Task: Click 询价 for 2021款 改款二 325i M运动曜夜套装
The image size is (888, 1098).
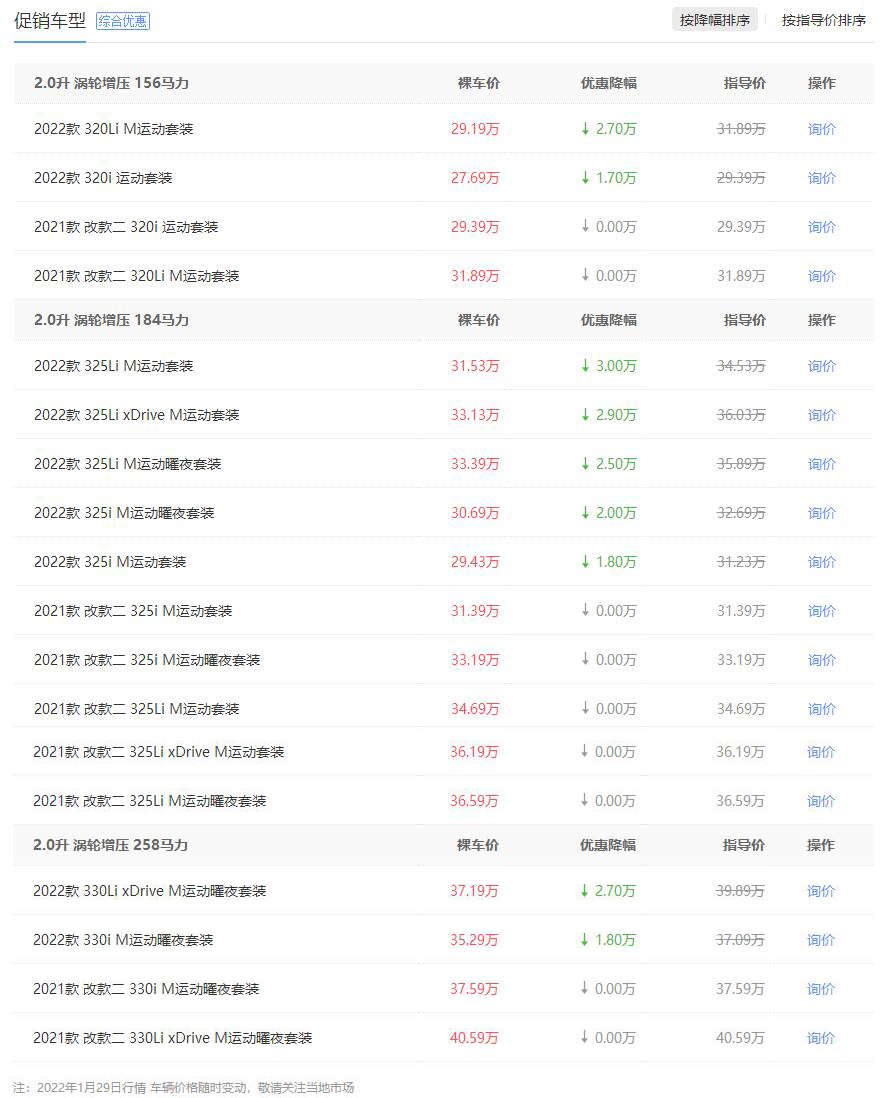Action: click(821, 660)
